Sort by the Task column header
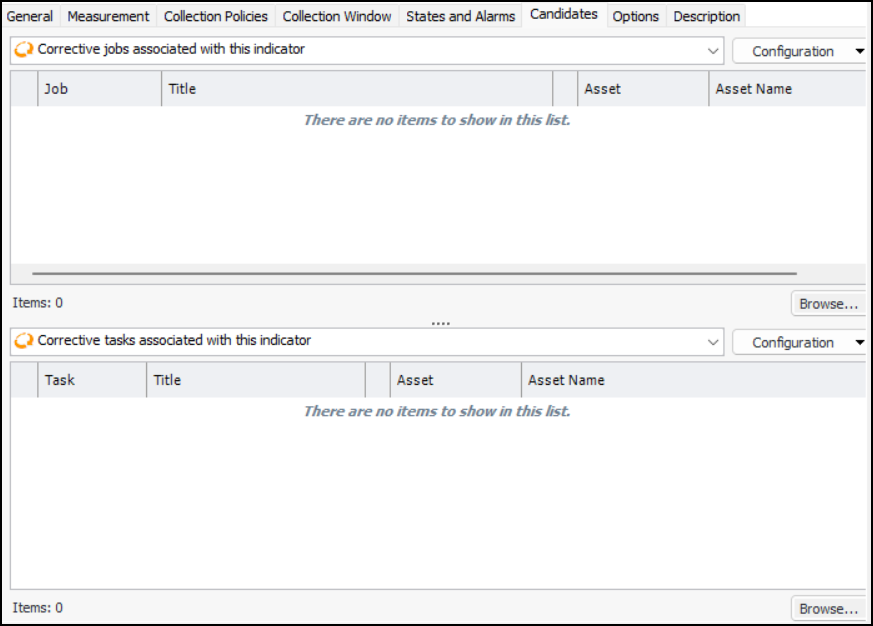The width and height of the screenshot is (873, 626). pyautogui.click(x=92, y=380)
